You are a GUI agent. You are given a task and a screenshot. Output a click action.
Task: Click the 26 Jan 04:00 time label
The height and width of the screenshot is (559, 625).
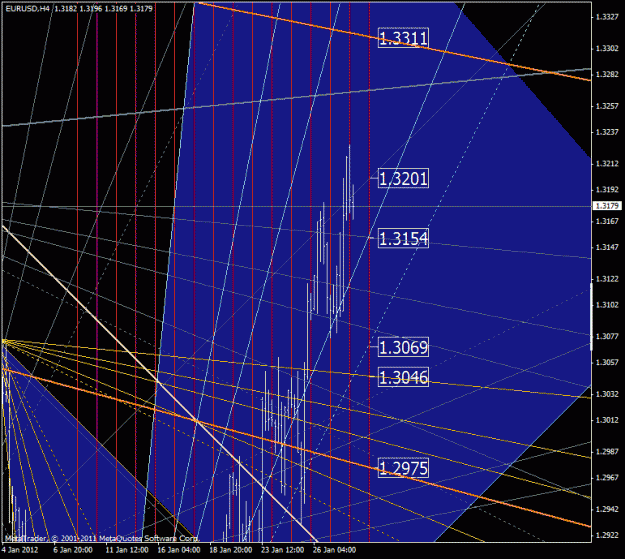tap(334, 550)
